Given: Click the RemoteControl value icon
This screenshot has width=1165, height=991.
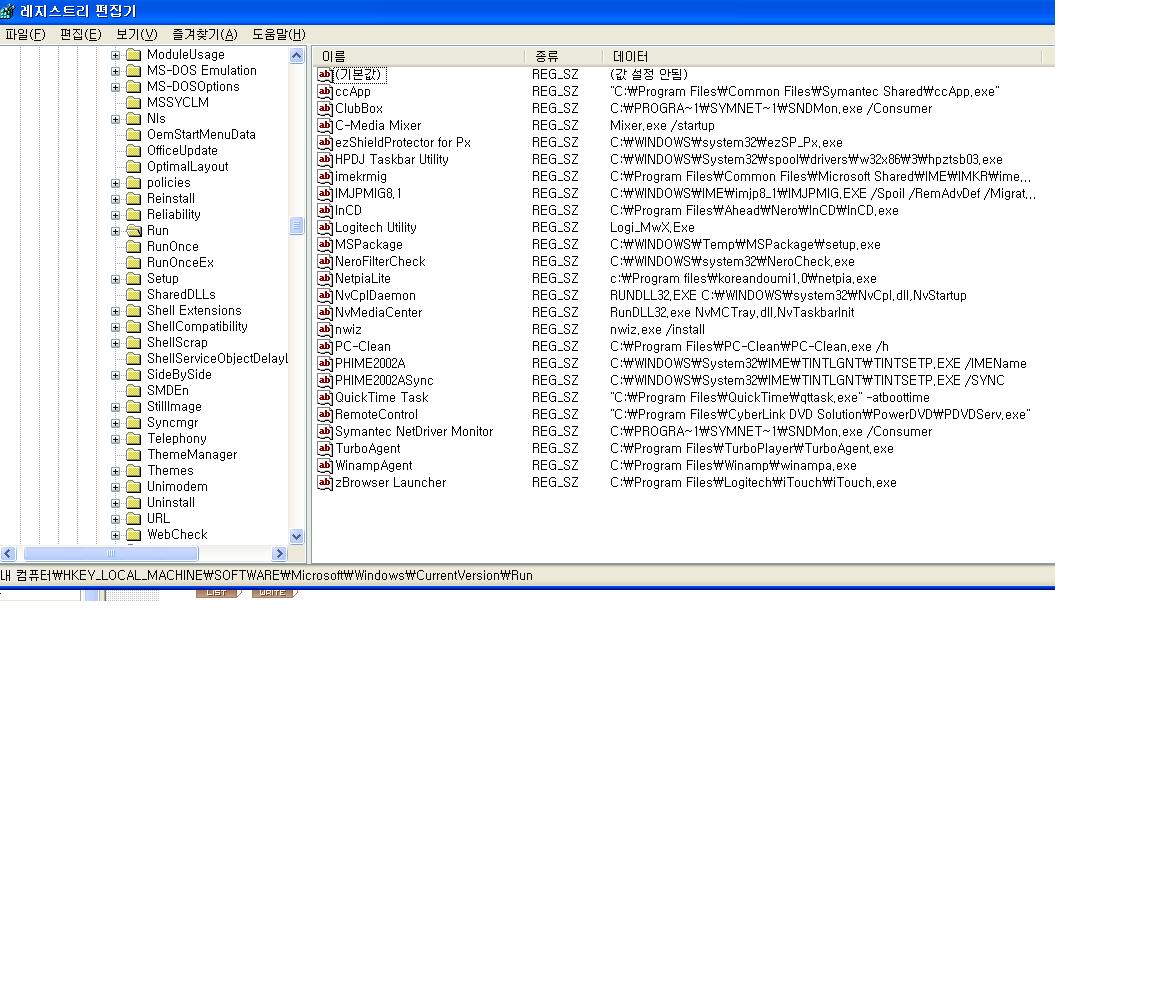Looking at the screenshot, I should (325, 416).
